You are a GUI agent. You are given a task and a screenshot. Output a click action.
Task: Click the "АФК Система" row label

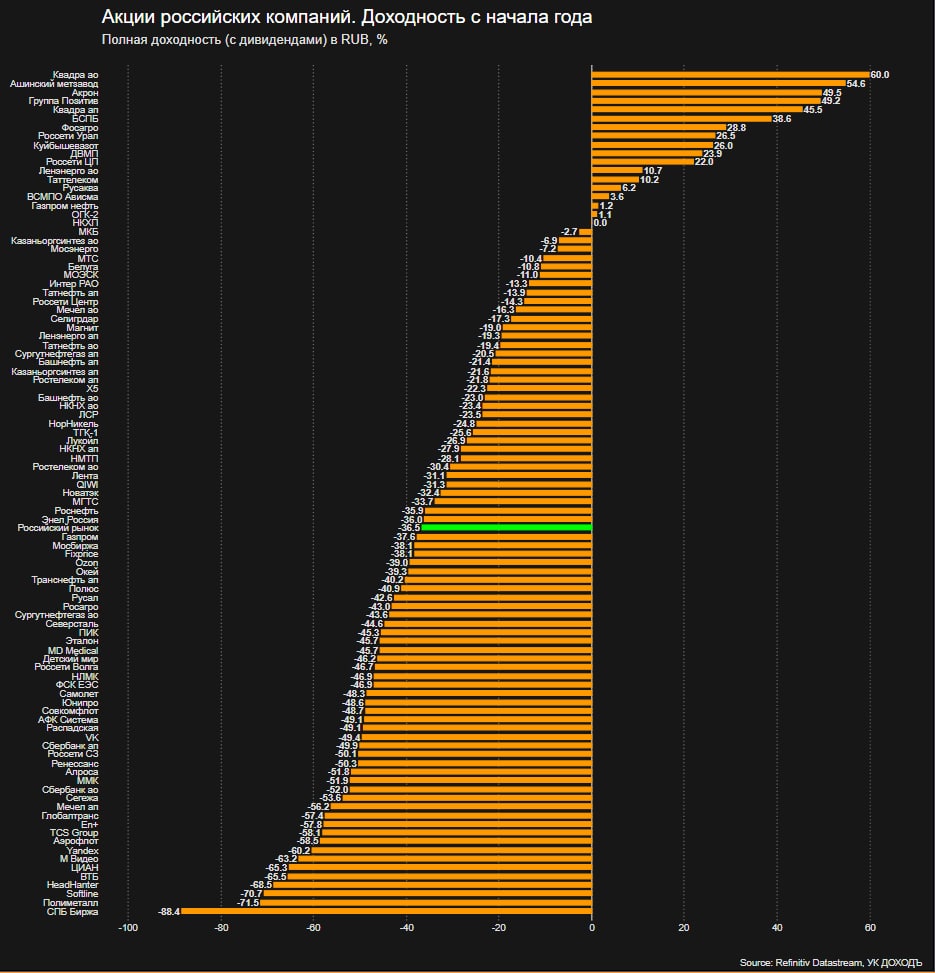click(68, 720)
